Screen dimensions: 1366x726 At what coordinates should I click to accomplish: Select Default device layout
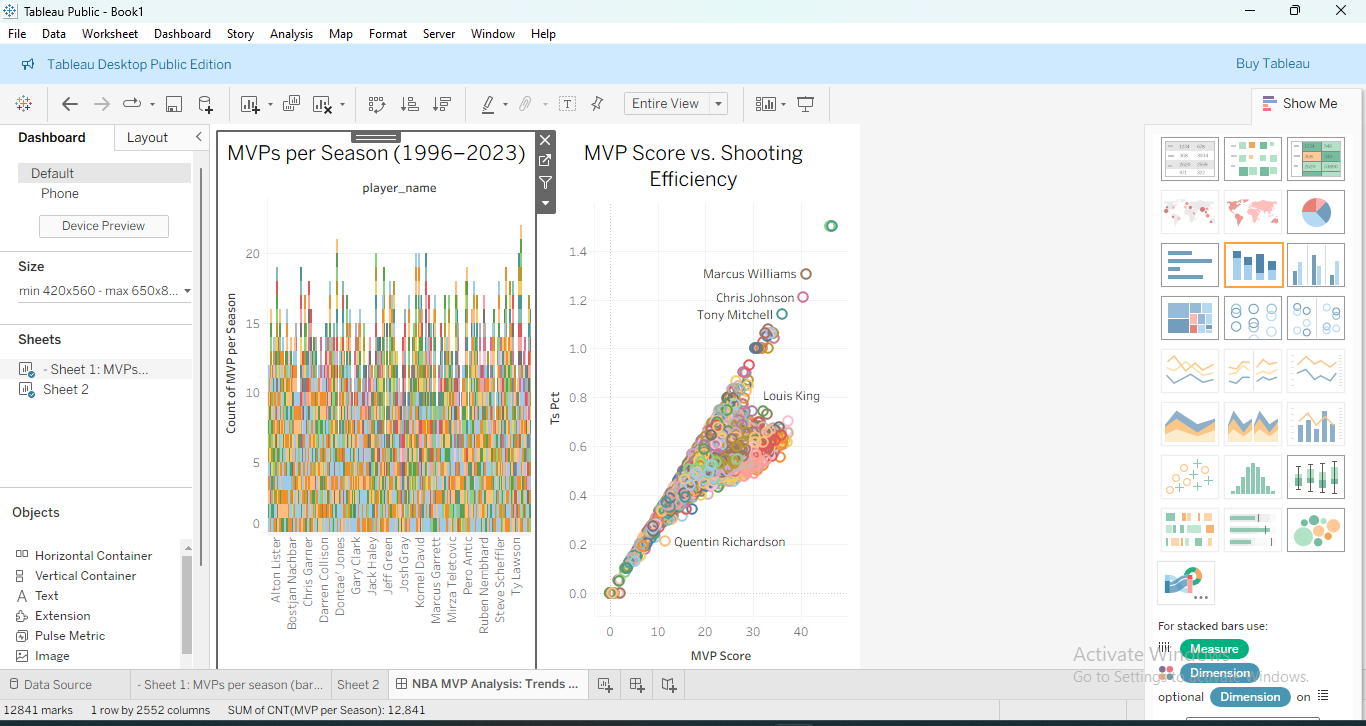pyautogui.click(x=104, y=173)
